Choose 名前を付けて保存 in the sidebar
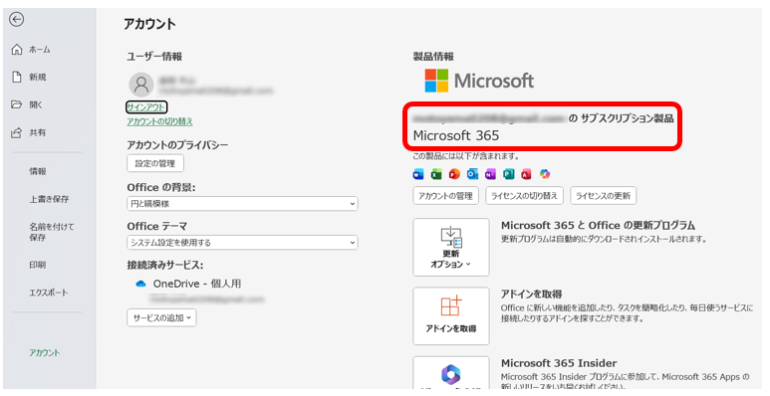 pyautogui.click(x=52, y=232)
